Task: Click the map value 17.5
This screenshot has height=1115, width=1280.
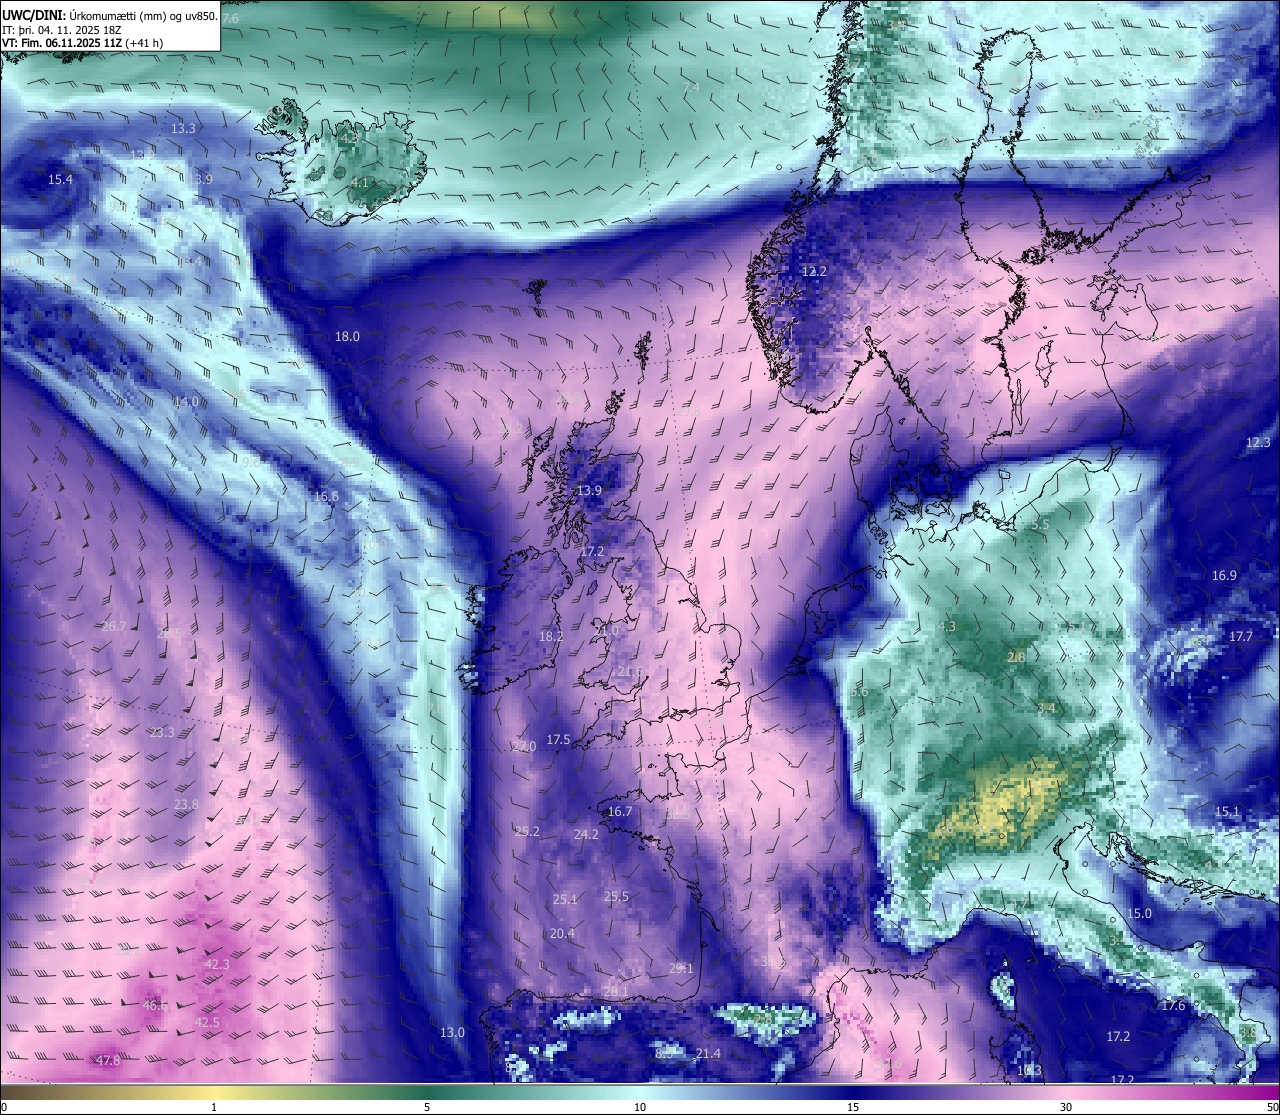Action: (x=558, y=740)
